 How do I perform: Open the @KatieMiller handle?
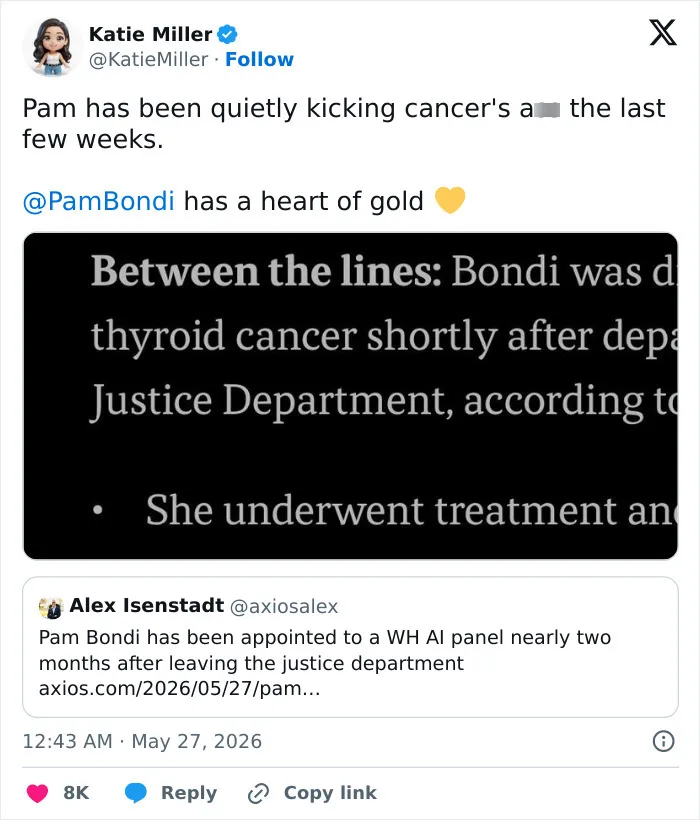[148, 60]
